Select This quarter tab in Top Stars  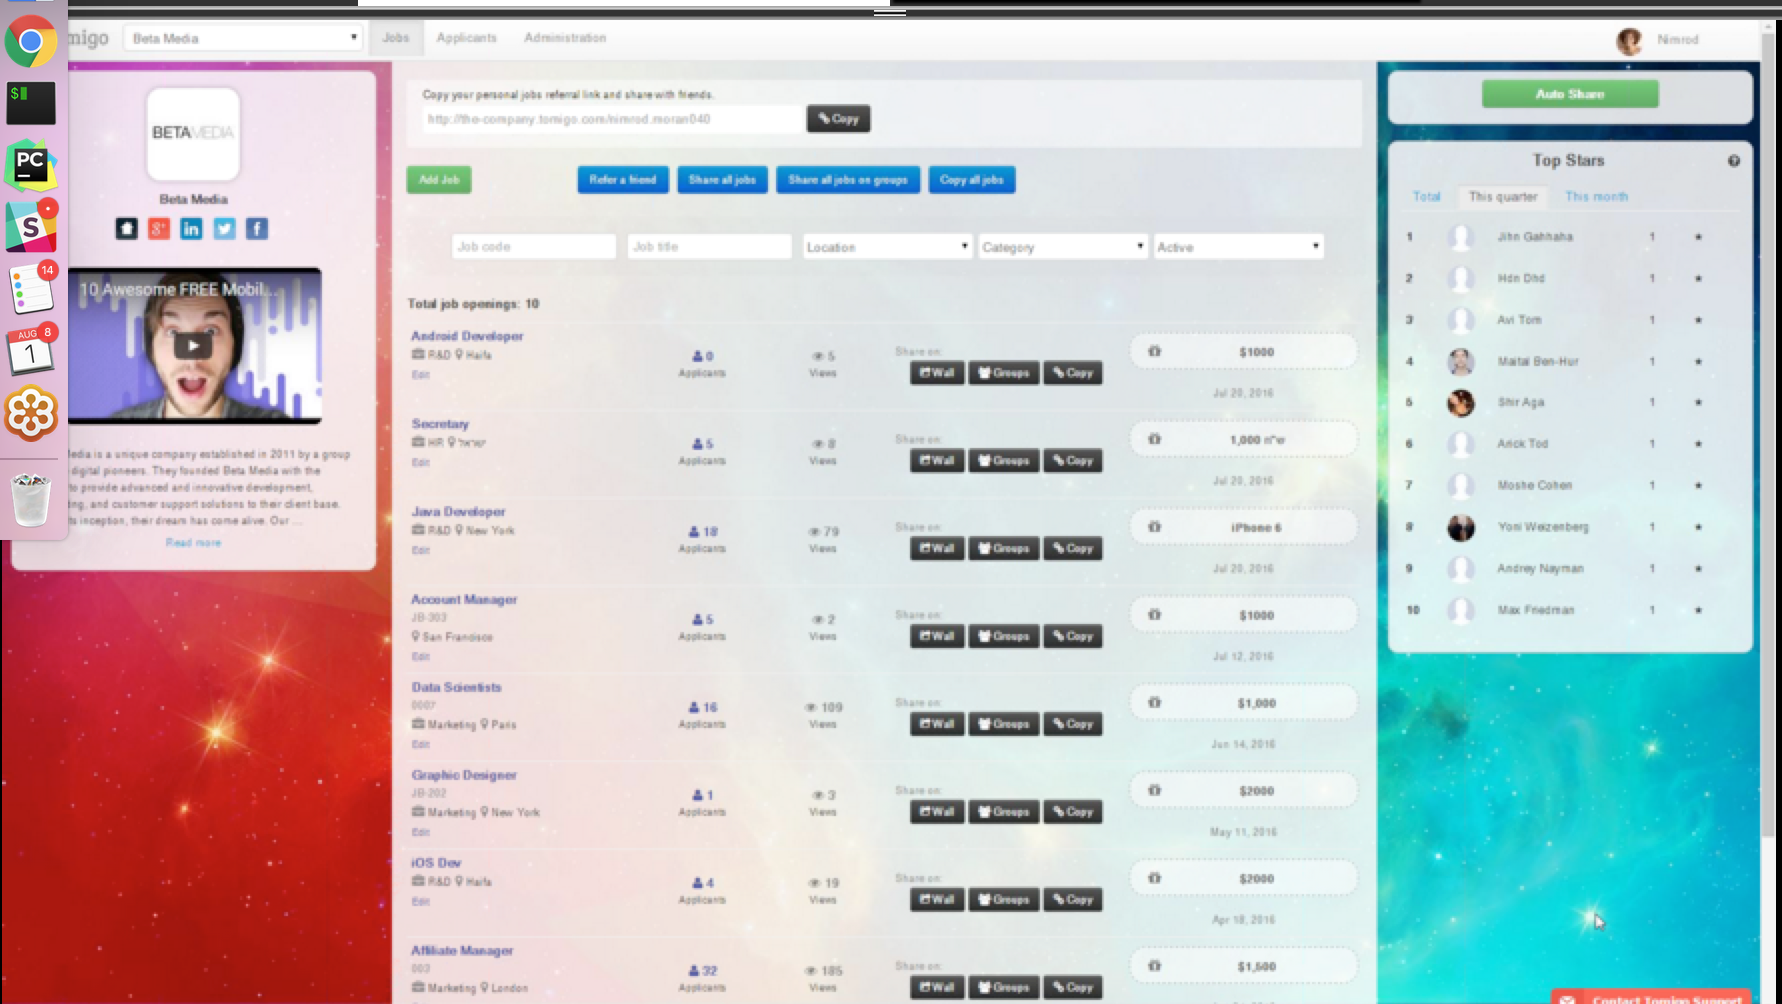click(x=1503, y=197)
